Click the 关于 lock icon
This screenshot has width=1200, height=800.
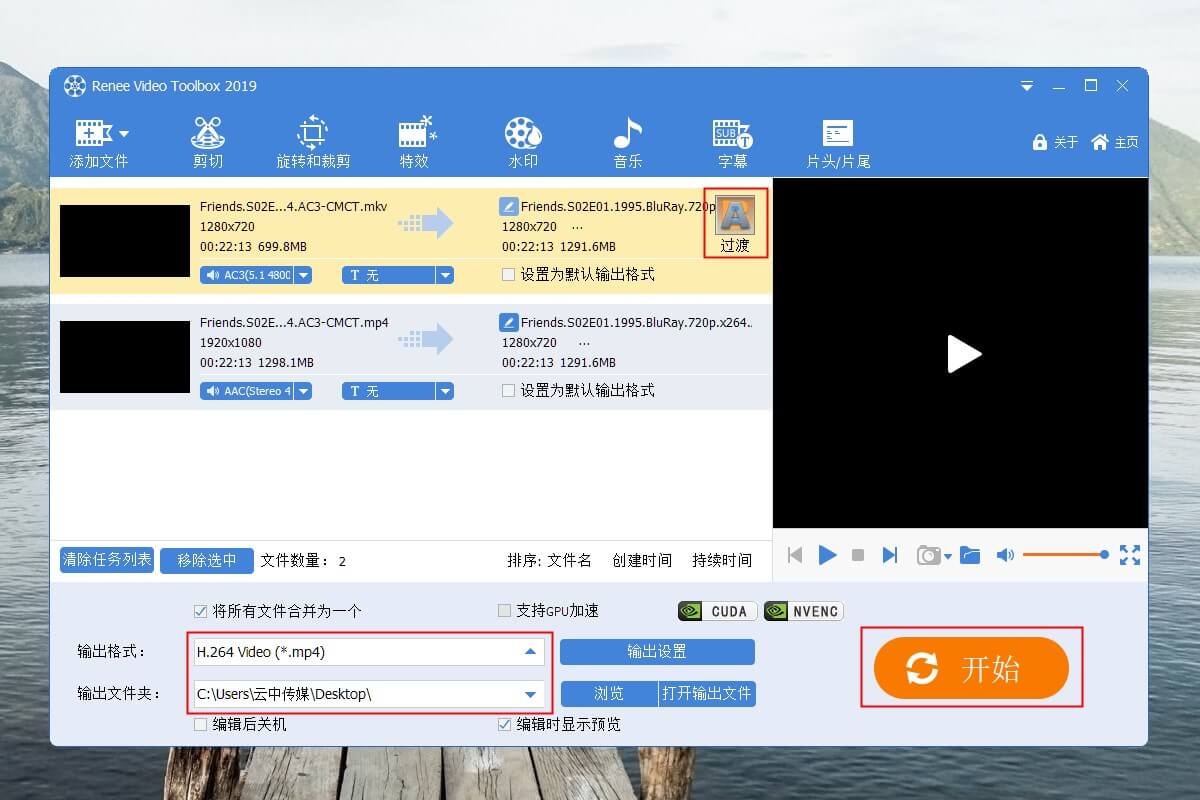click(1040, 143)
